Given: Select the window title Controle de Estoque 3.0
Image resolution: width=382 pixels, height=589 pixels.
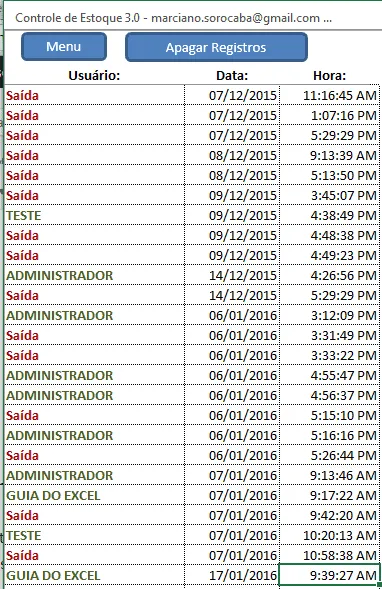Looking at the screenshot, I should tap(77, 18).
